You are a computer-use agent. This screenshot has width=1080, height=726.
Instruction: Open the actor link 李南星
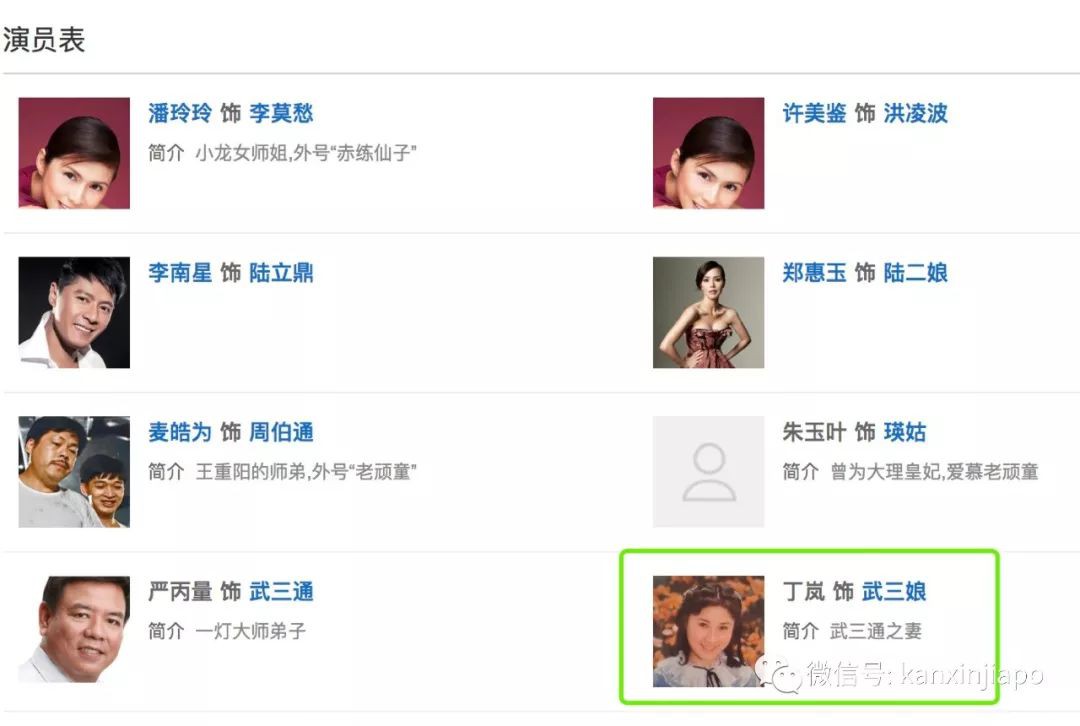click(x=180, y=273)
